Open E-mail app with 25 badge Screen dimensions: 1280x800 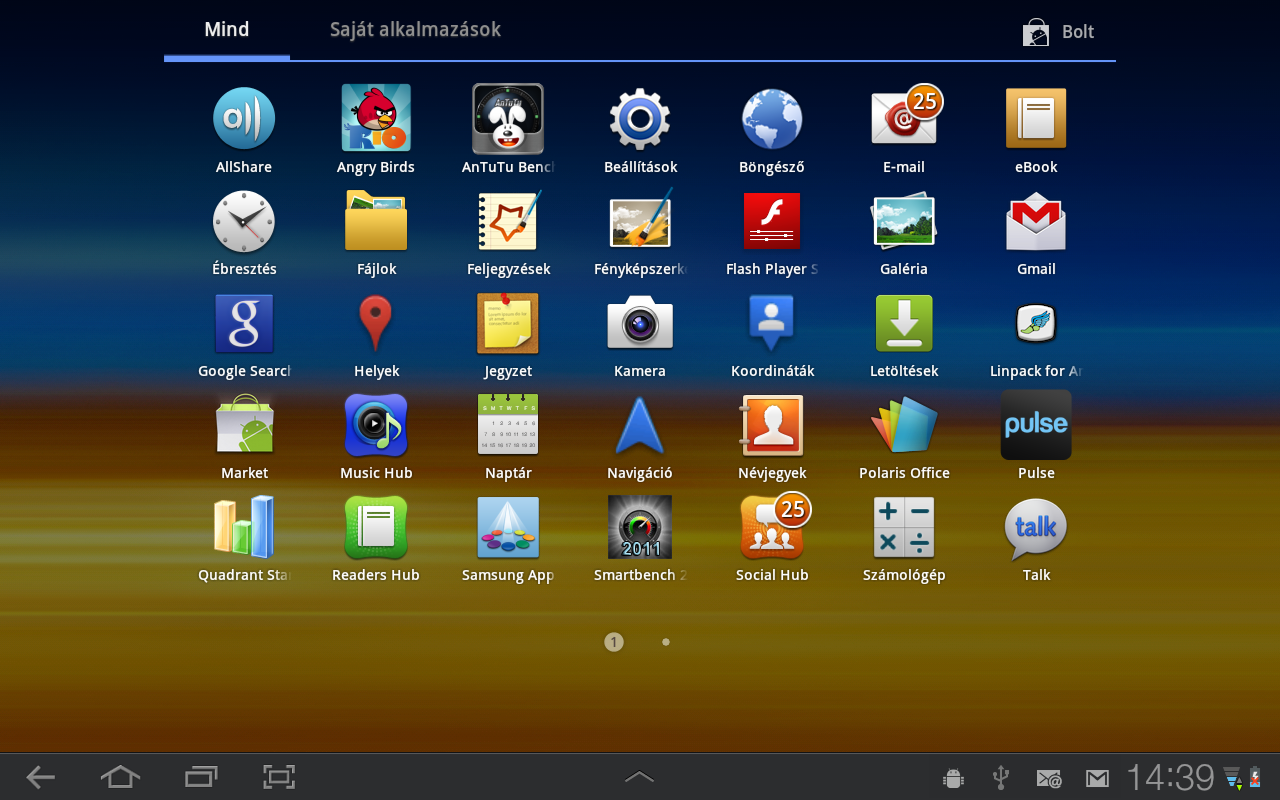coord(904,119)
